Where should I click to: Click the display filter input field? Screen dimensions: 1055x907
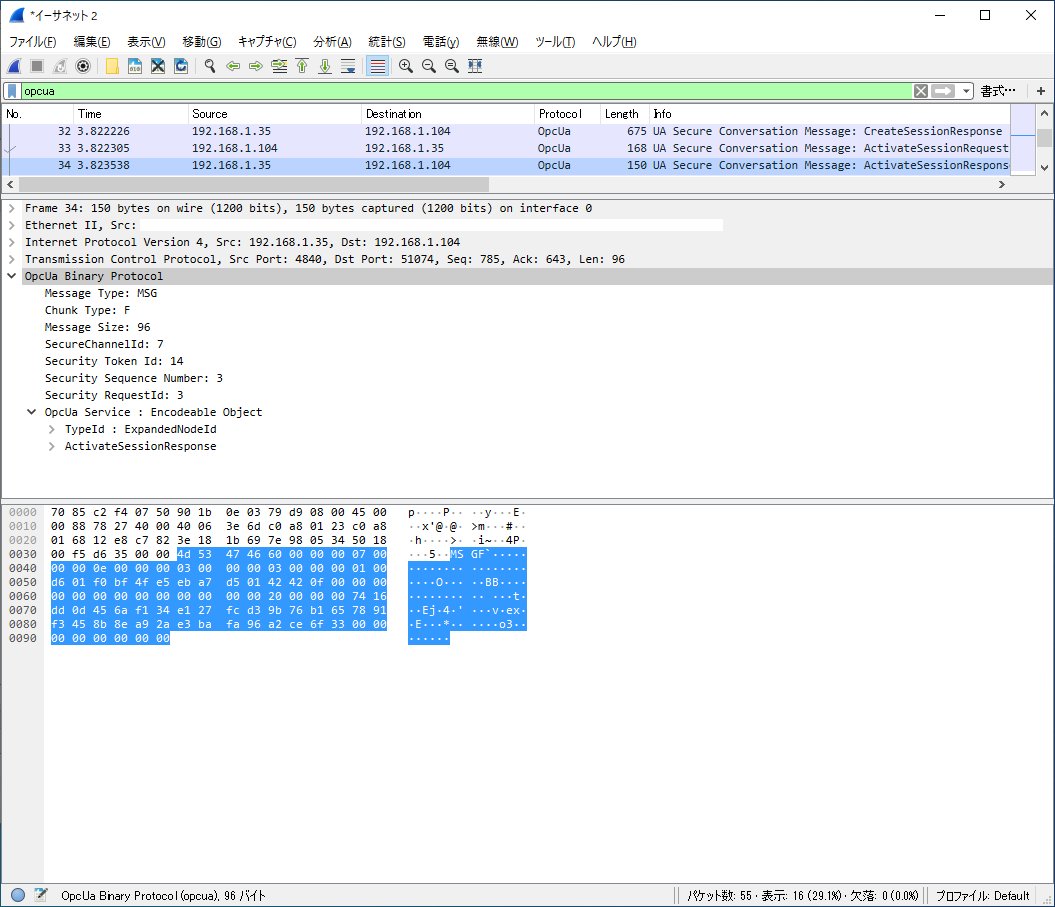tap(467, 91)
